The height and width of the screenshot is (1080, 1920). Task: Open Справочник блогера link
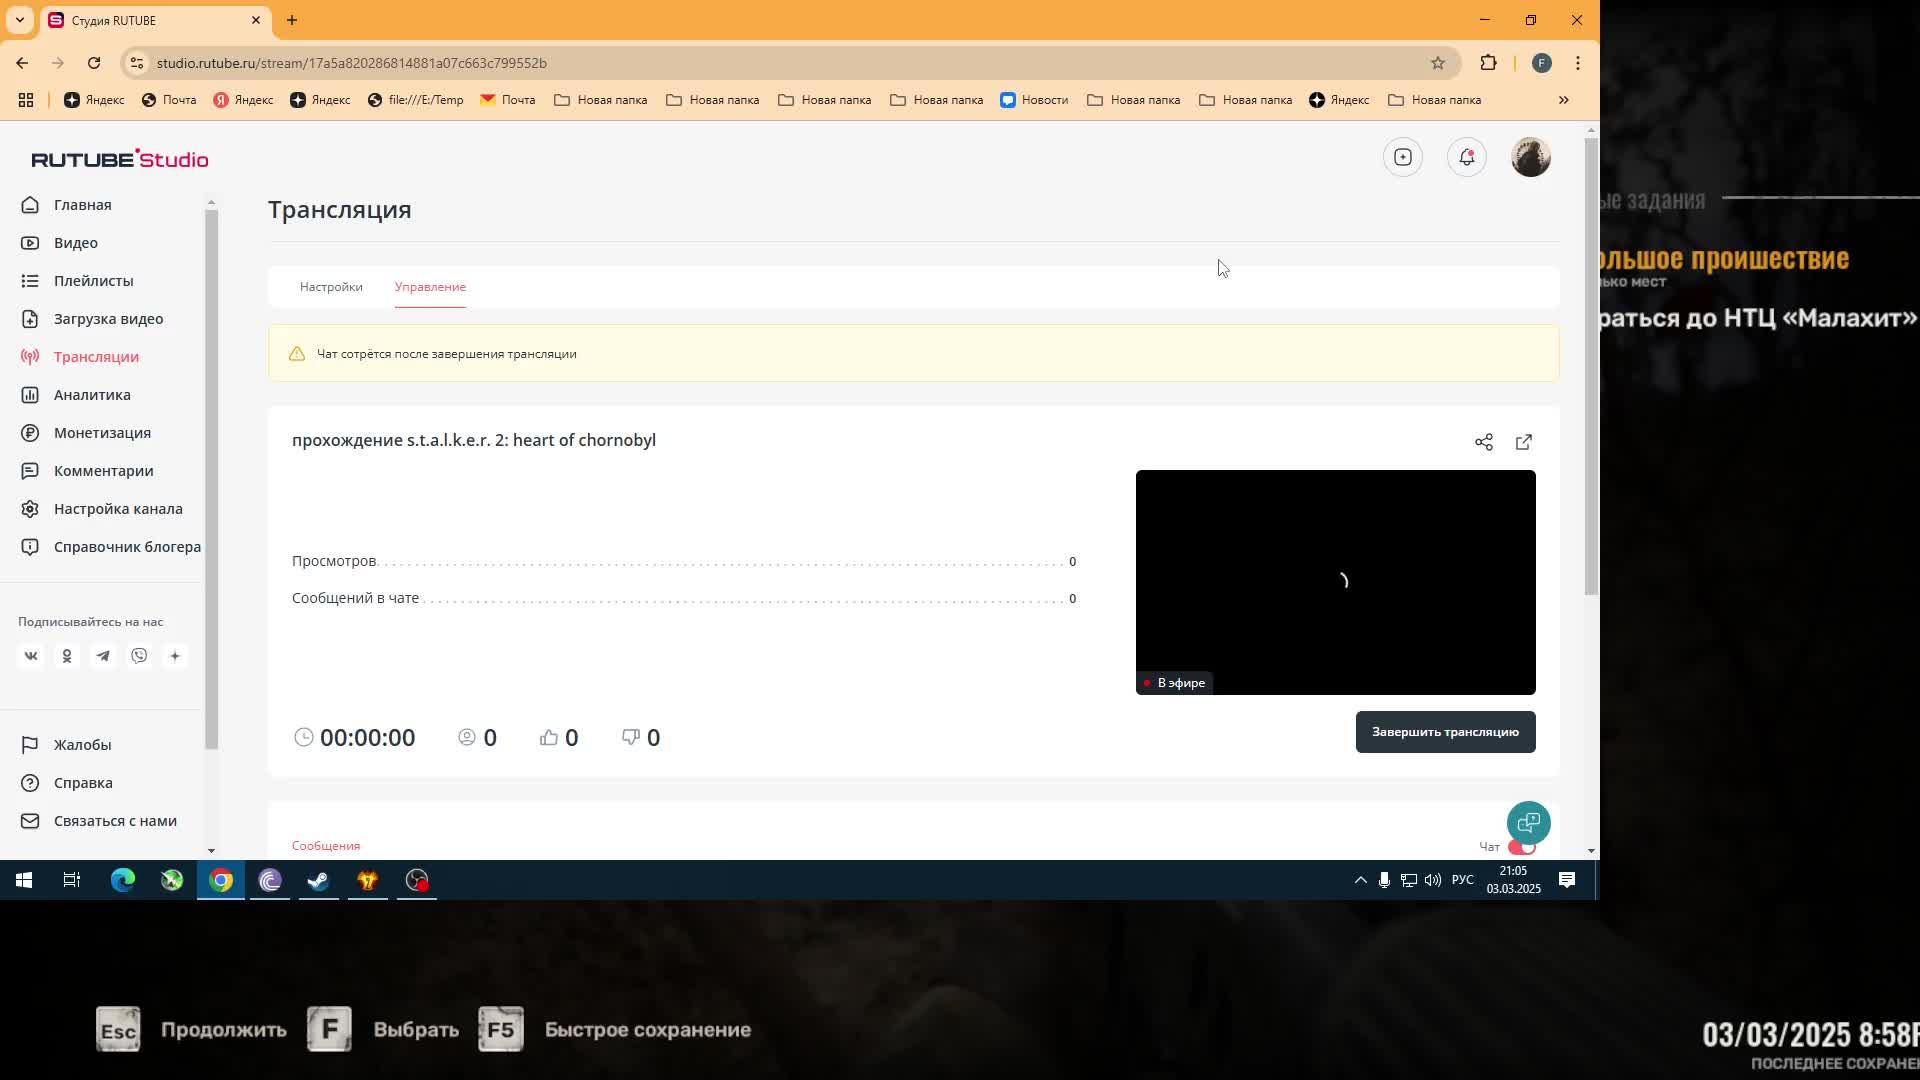[127, 547]
